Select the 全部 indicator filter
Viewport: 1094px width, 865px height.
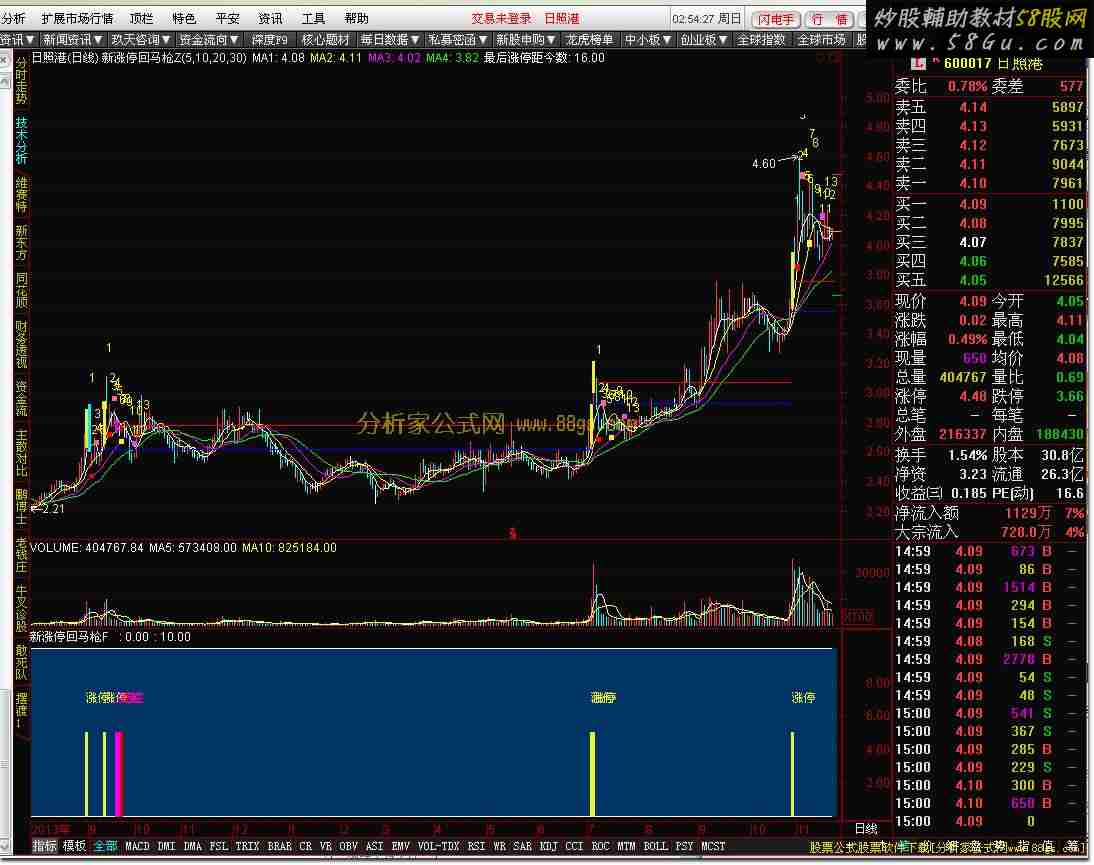pyautogui.click(x=106, y=846)
